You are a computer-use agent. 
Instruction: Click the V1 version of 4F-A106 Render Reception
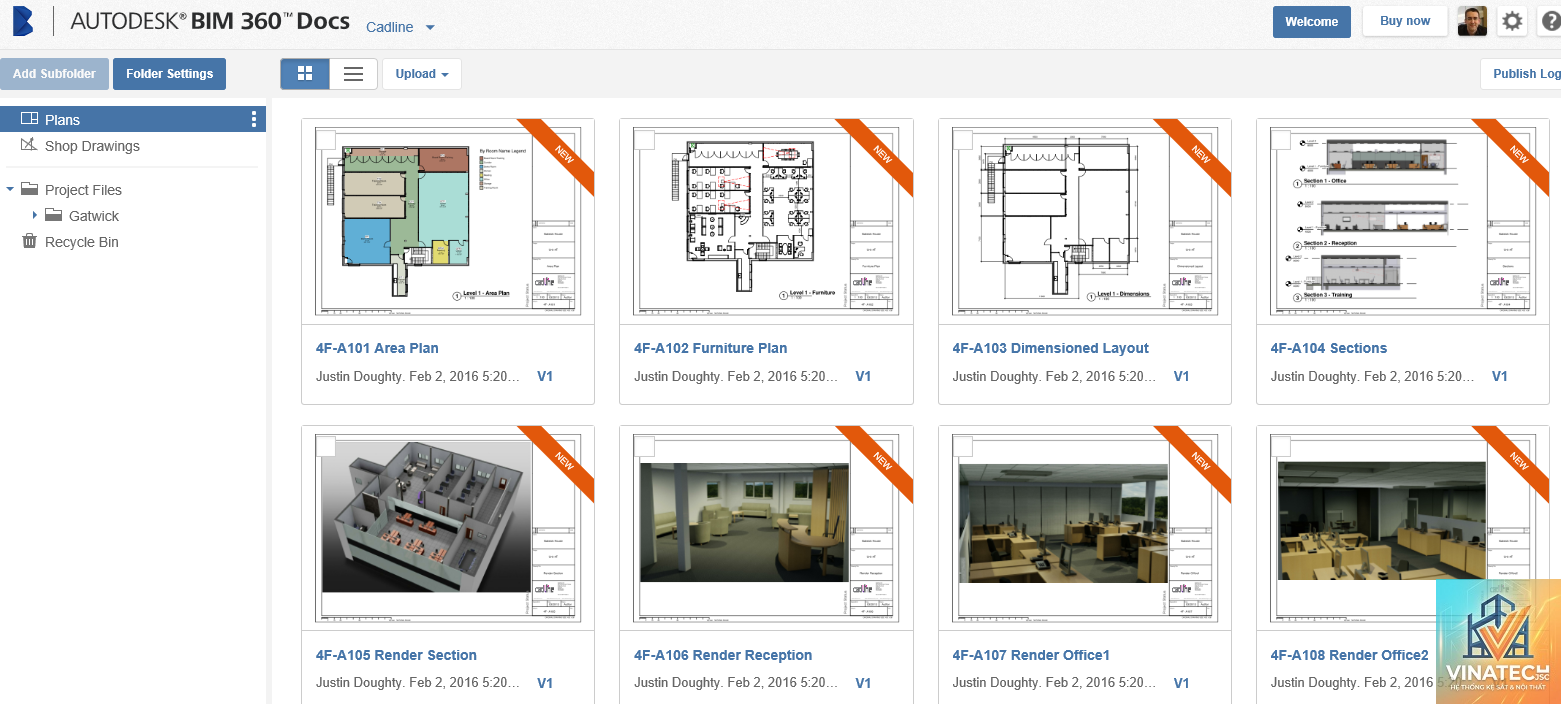click(863, 683)
